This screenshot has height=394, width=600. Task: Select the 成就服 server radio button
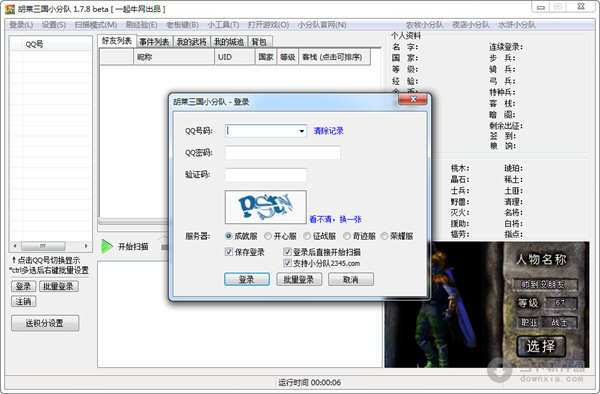pyautogui.click(x=229, y=236)
